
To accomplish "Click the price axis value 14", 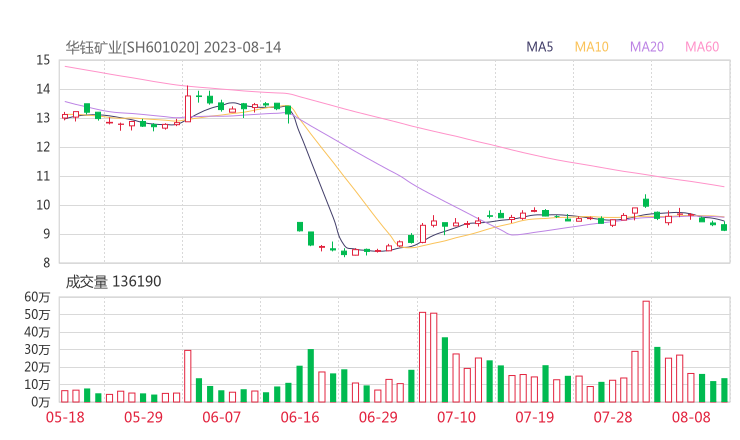I will point(43,89).
